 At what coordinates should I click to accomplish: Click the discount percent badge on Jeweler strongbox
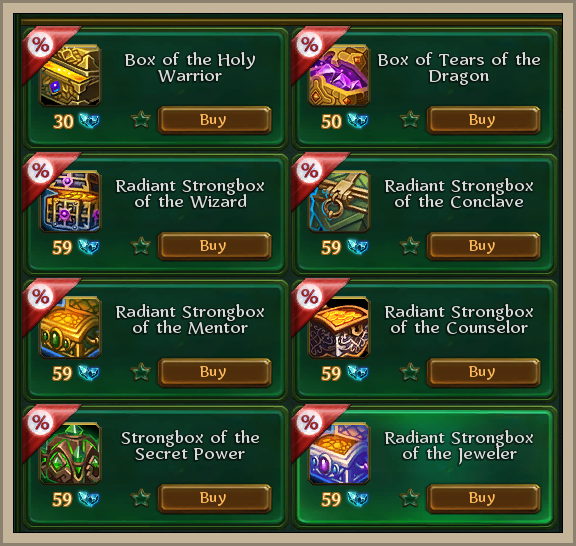click(309, 423)
